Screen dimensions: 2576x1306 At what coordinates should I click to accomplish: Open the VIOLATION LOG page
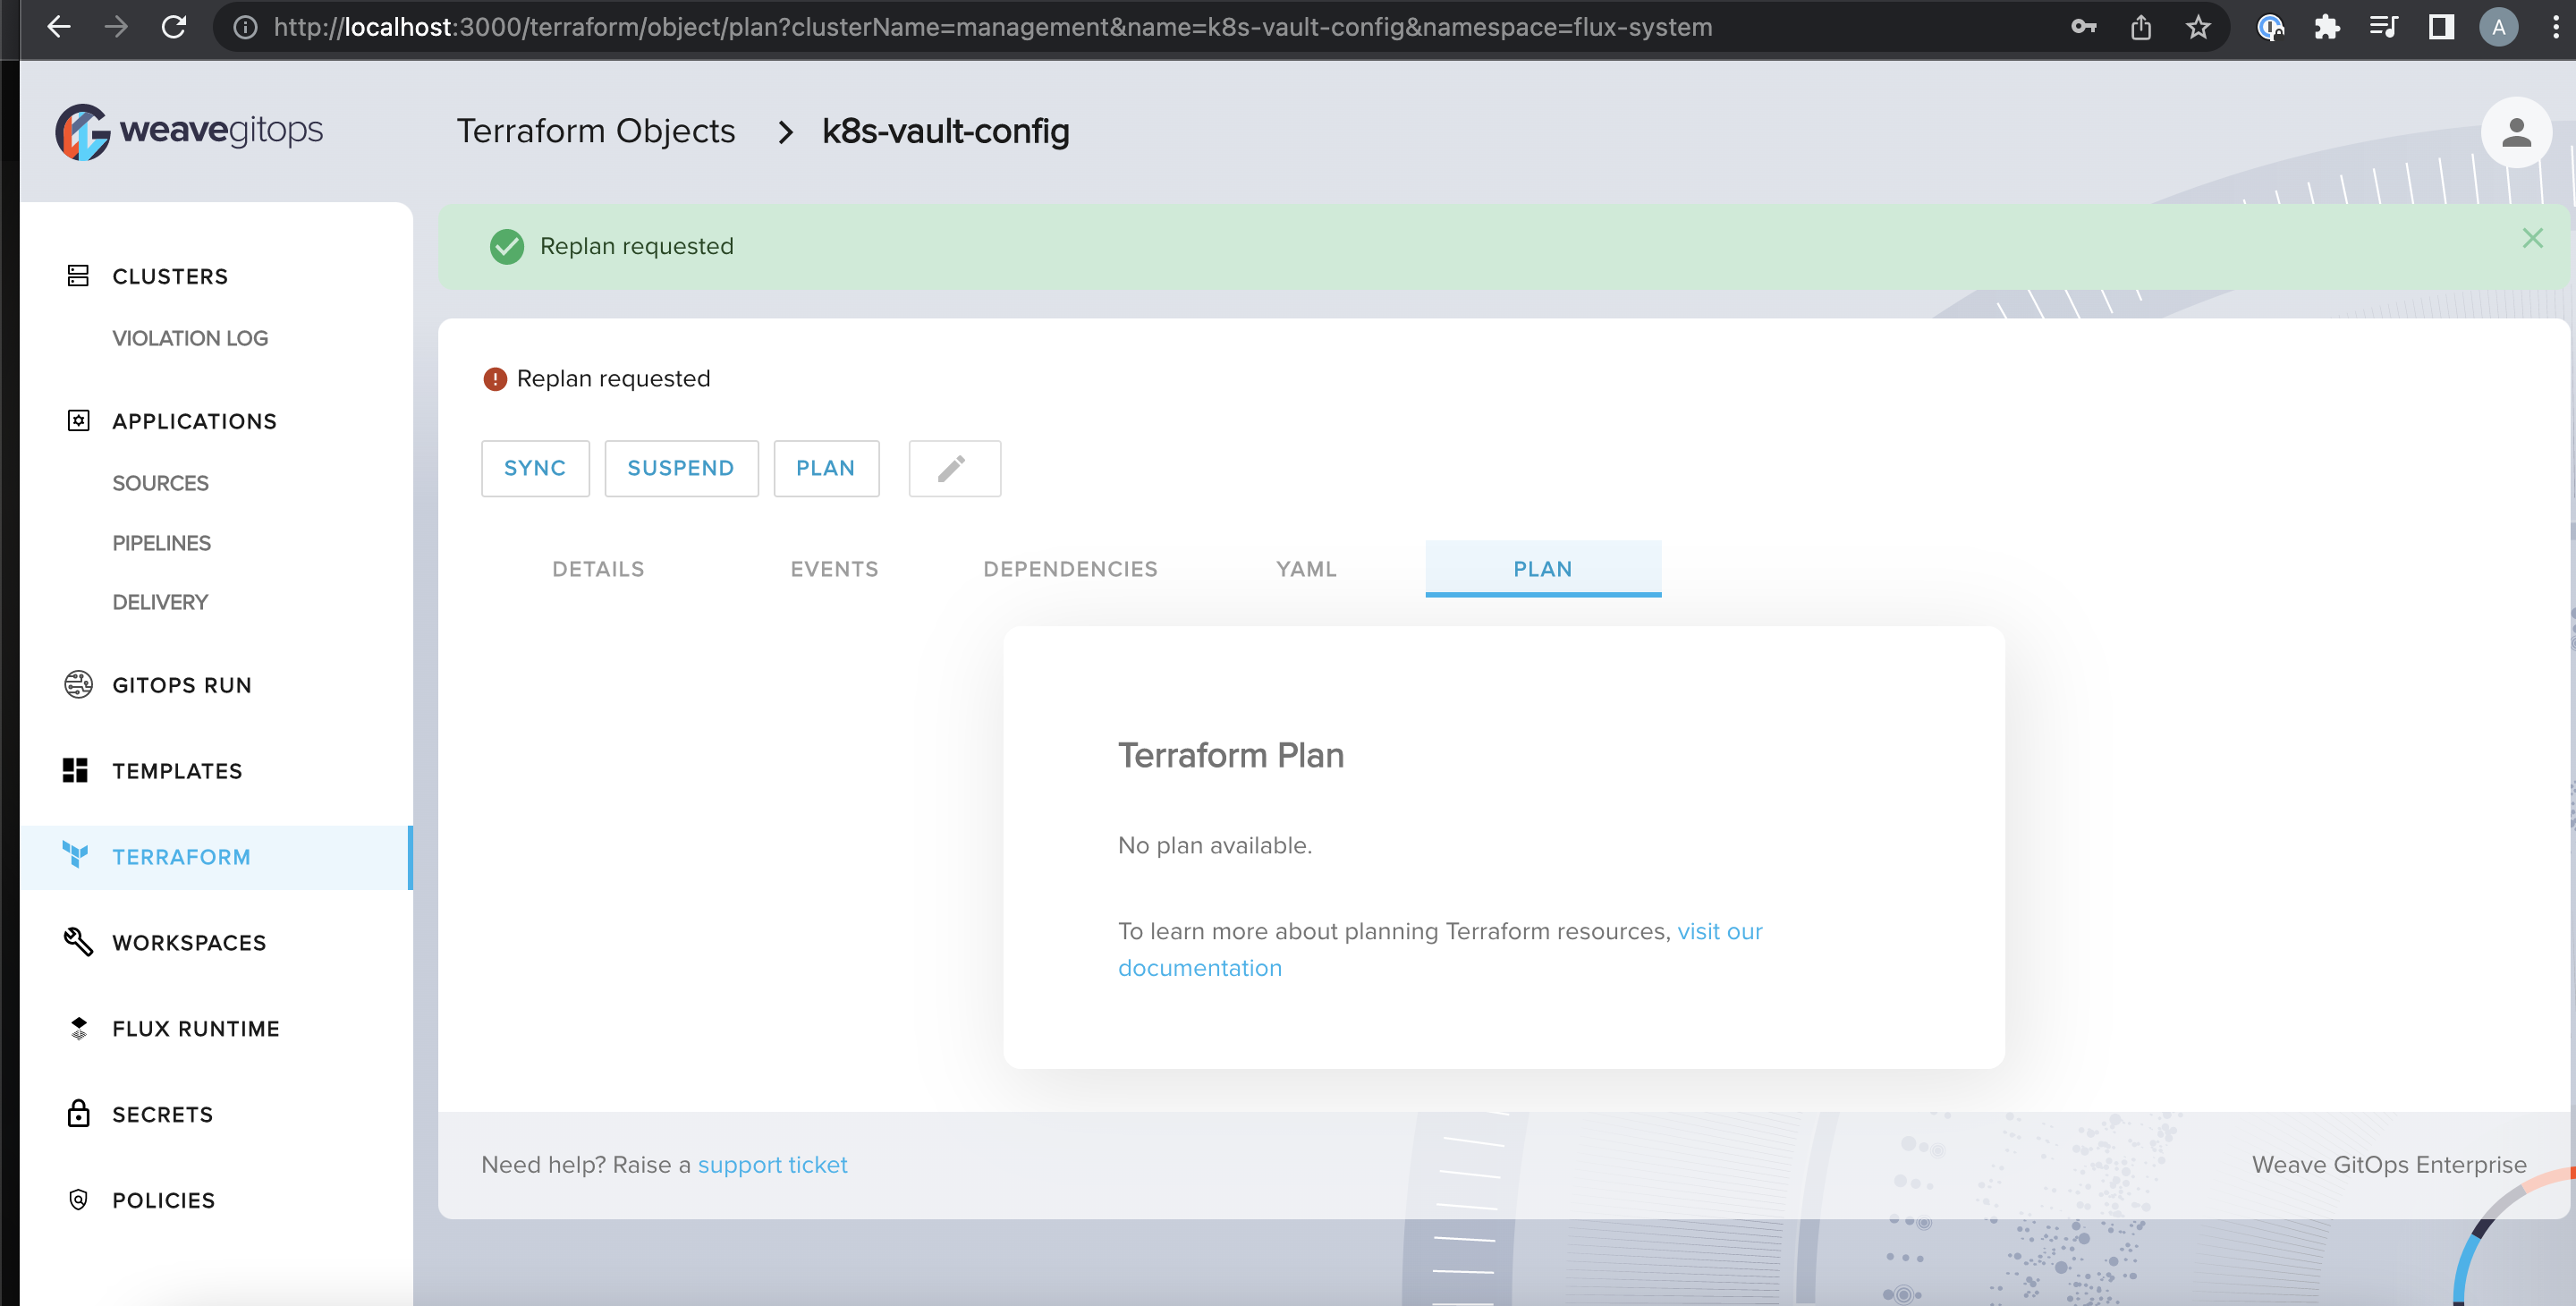point(190,338)
